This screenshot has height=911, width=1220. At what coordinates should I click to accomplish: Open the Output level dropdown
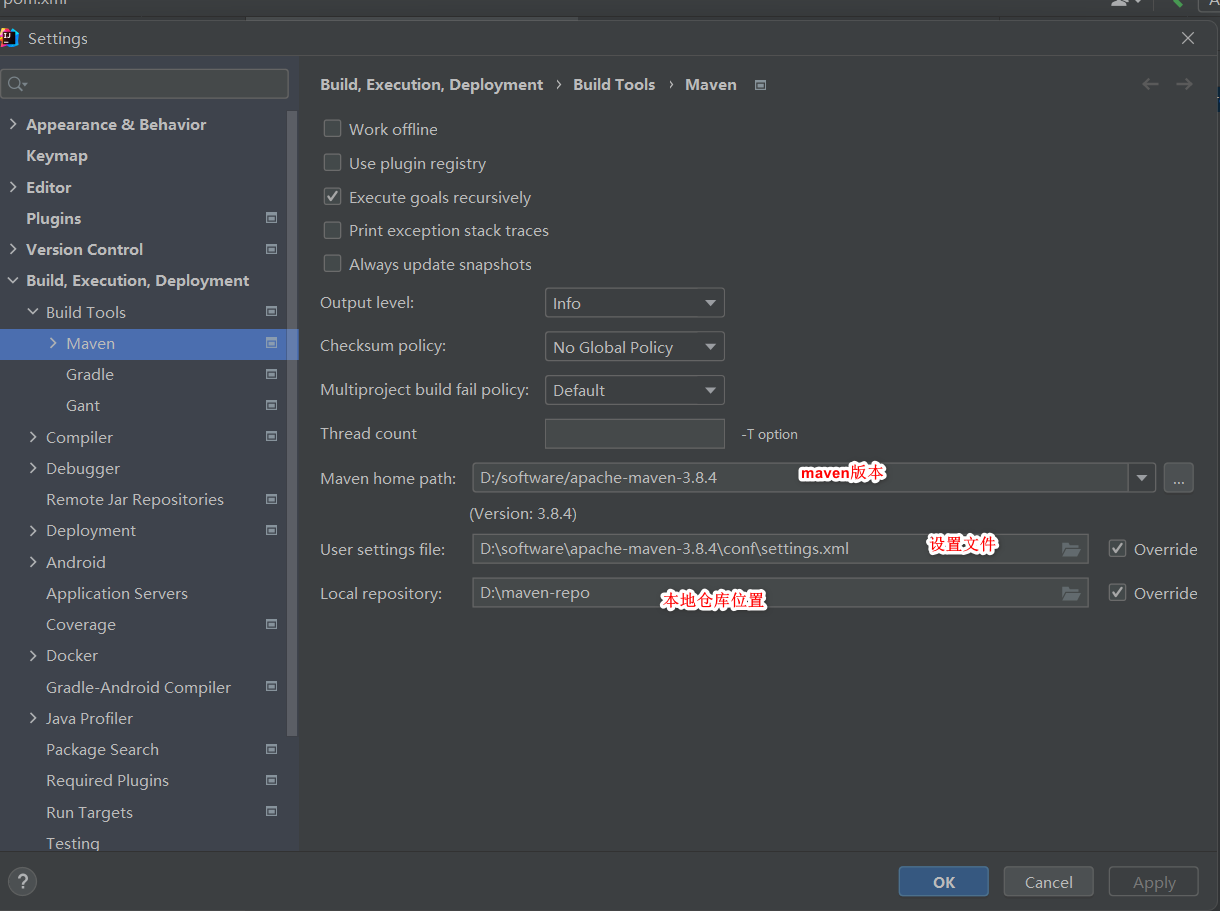click(x=634, y=303)
